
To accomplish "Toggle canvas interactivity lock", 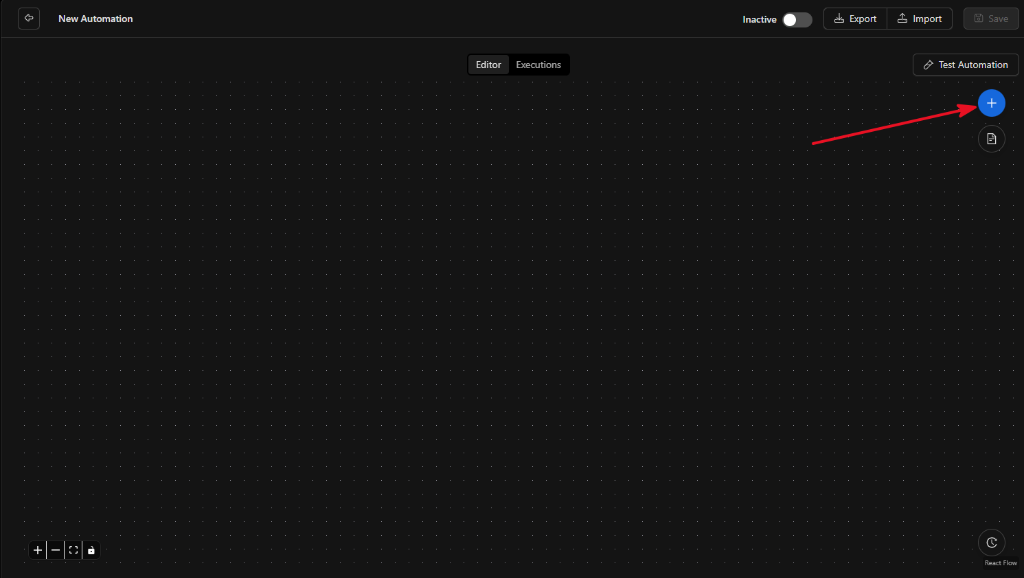I will [91, 551].
